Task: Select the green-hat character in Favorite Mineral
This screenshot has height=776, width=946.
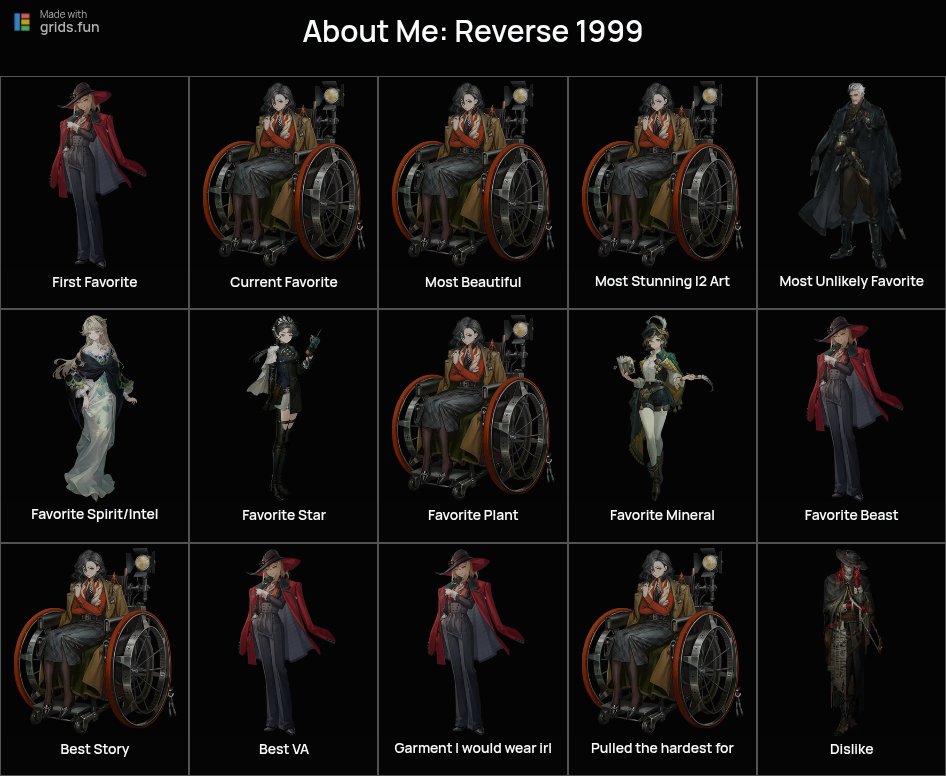Action: click(x=662, y=408)
